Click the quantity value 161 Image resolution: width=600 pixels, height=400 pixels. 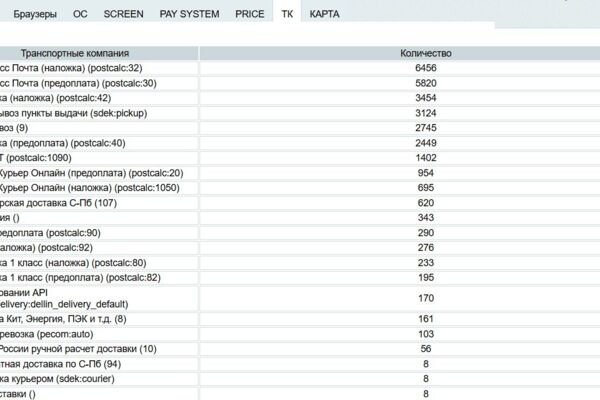click(x=426, y=319)
